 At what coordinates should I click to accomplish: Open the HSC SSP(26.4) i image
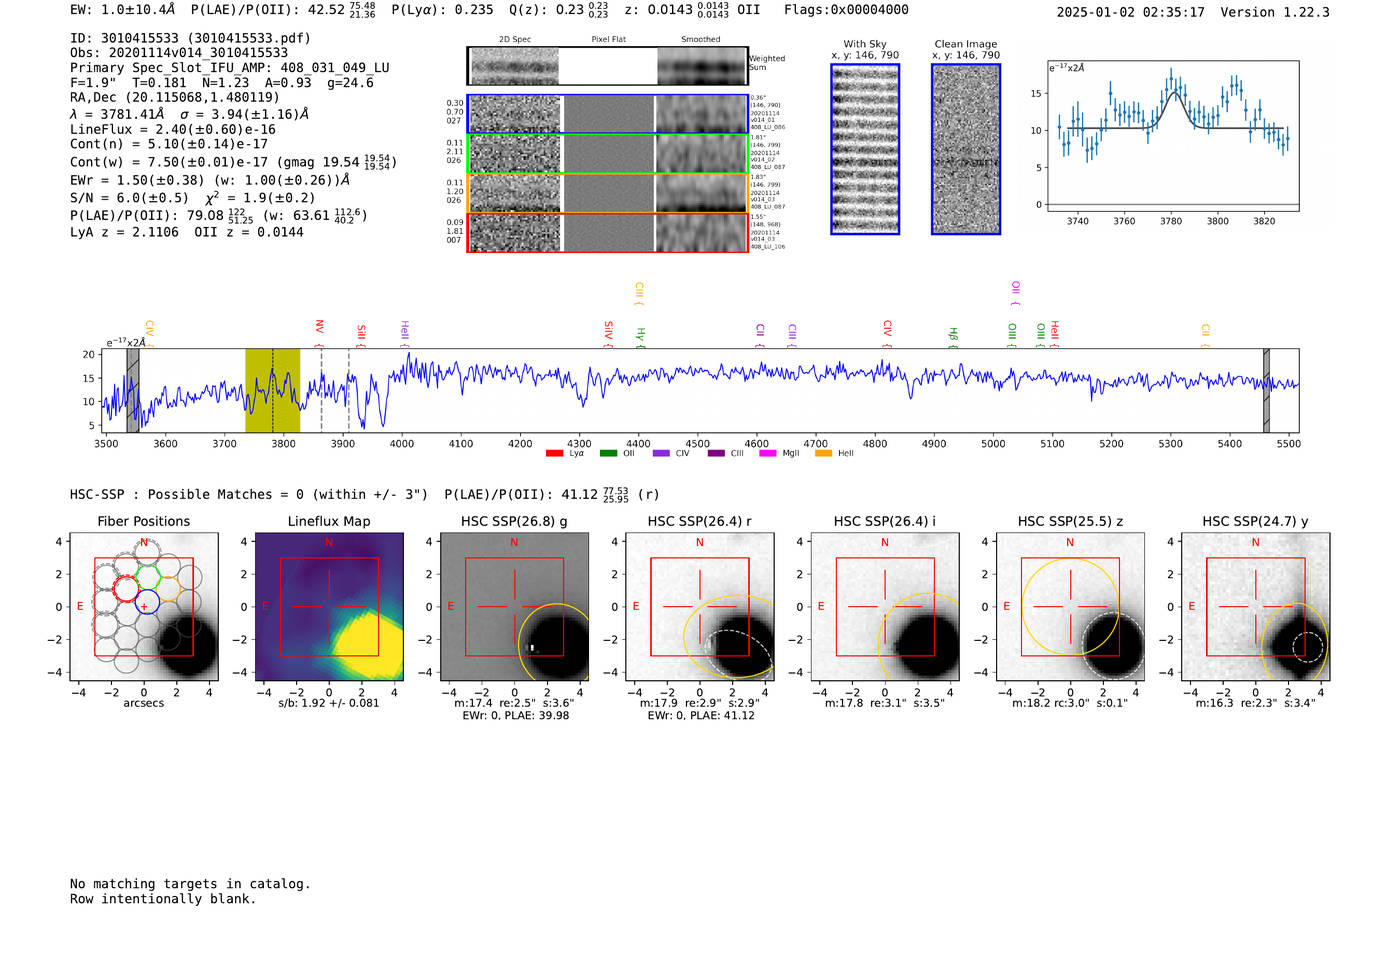tap(885, 607)
